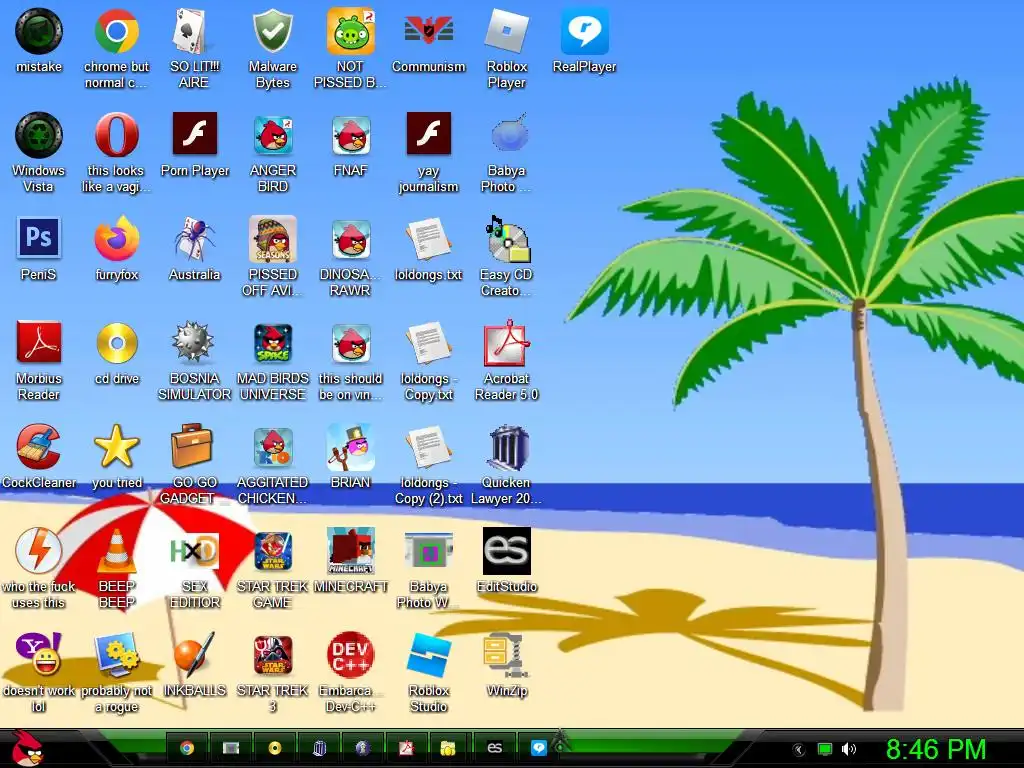The height and width of the screenshot is (768, 1024).
Task: Click the gold disc taskbar button
Action: 275,748
